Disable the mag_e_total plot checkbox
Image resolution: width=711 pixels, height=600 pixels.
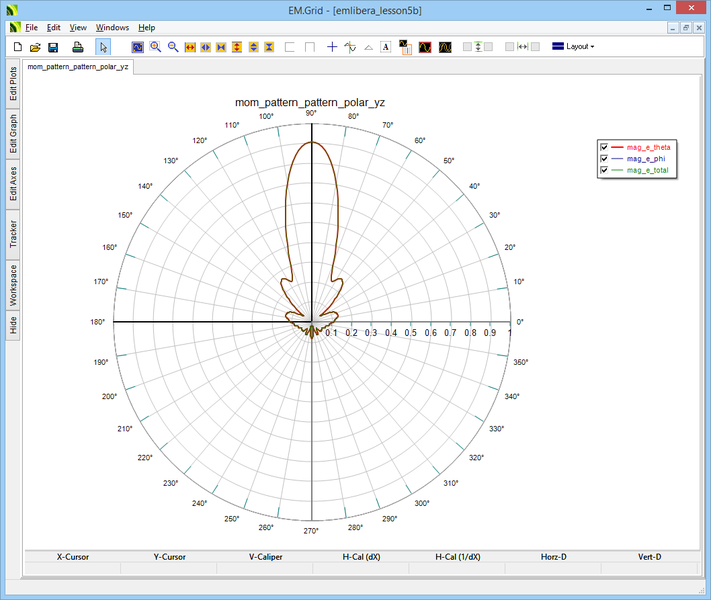(x=604, y=171)
